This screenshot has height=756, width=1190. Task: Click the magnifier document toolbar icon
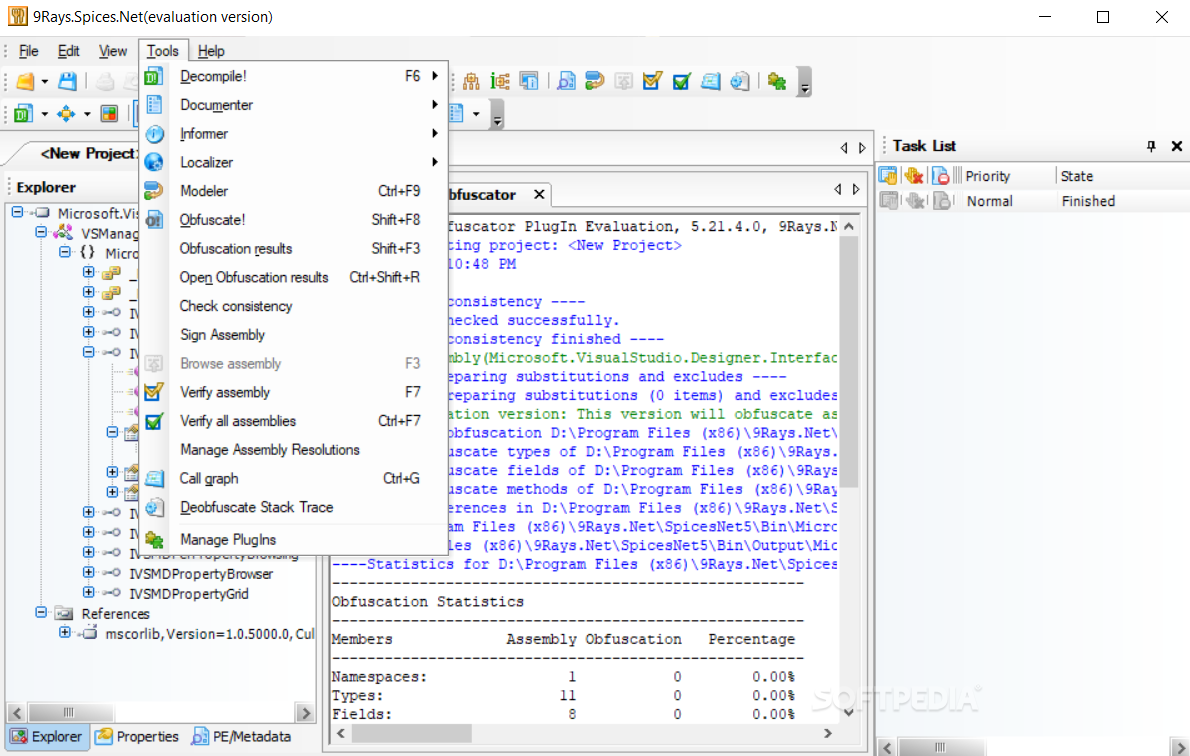coord(566,81)
